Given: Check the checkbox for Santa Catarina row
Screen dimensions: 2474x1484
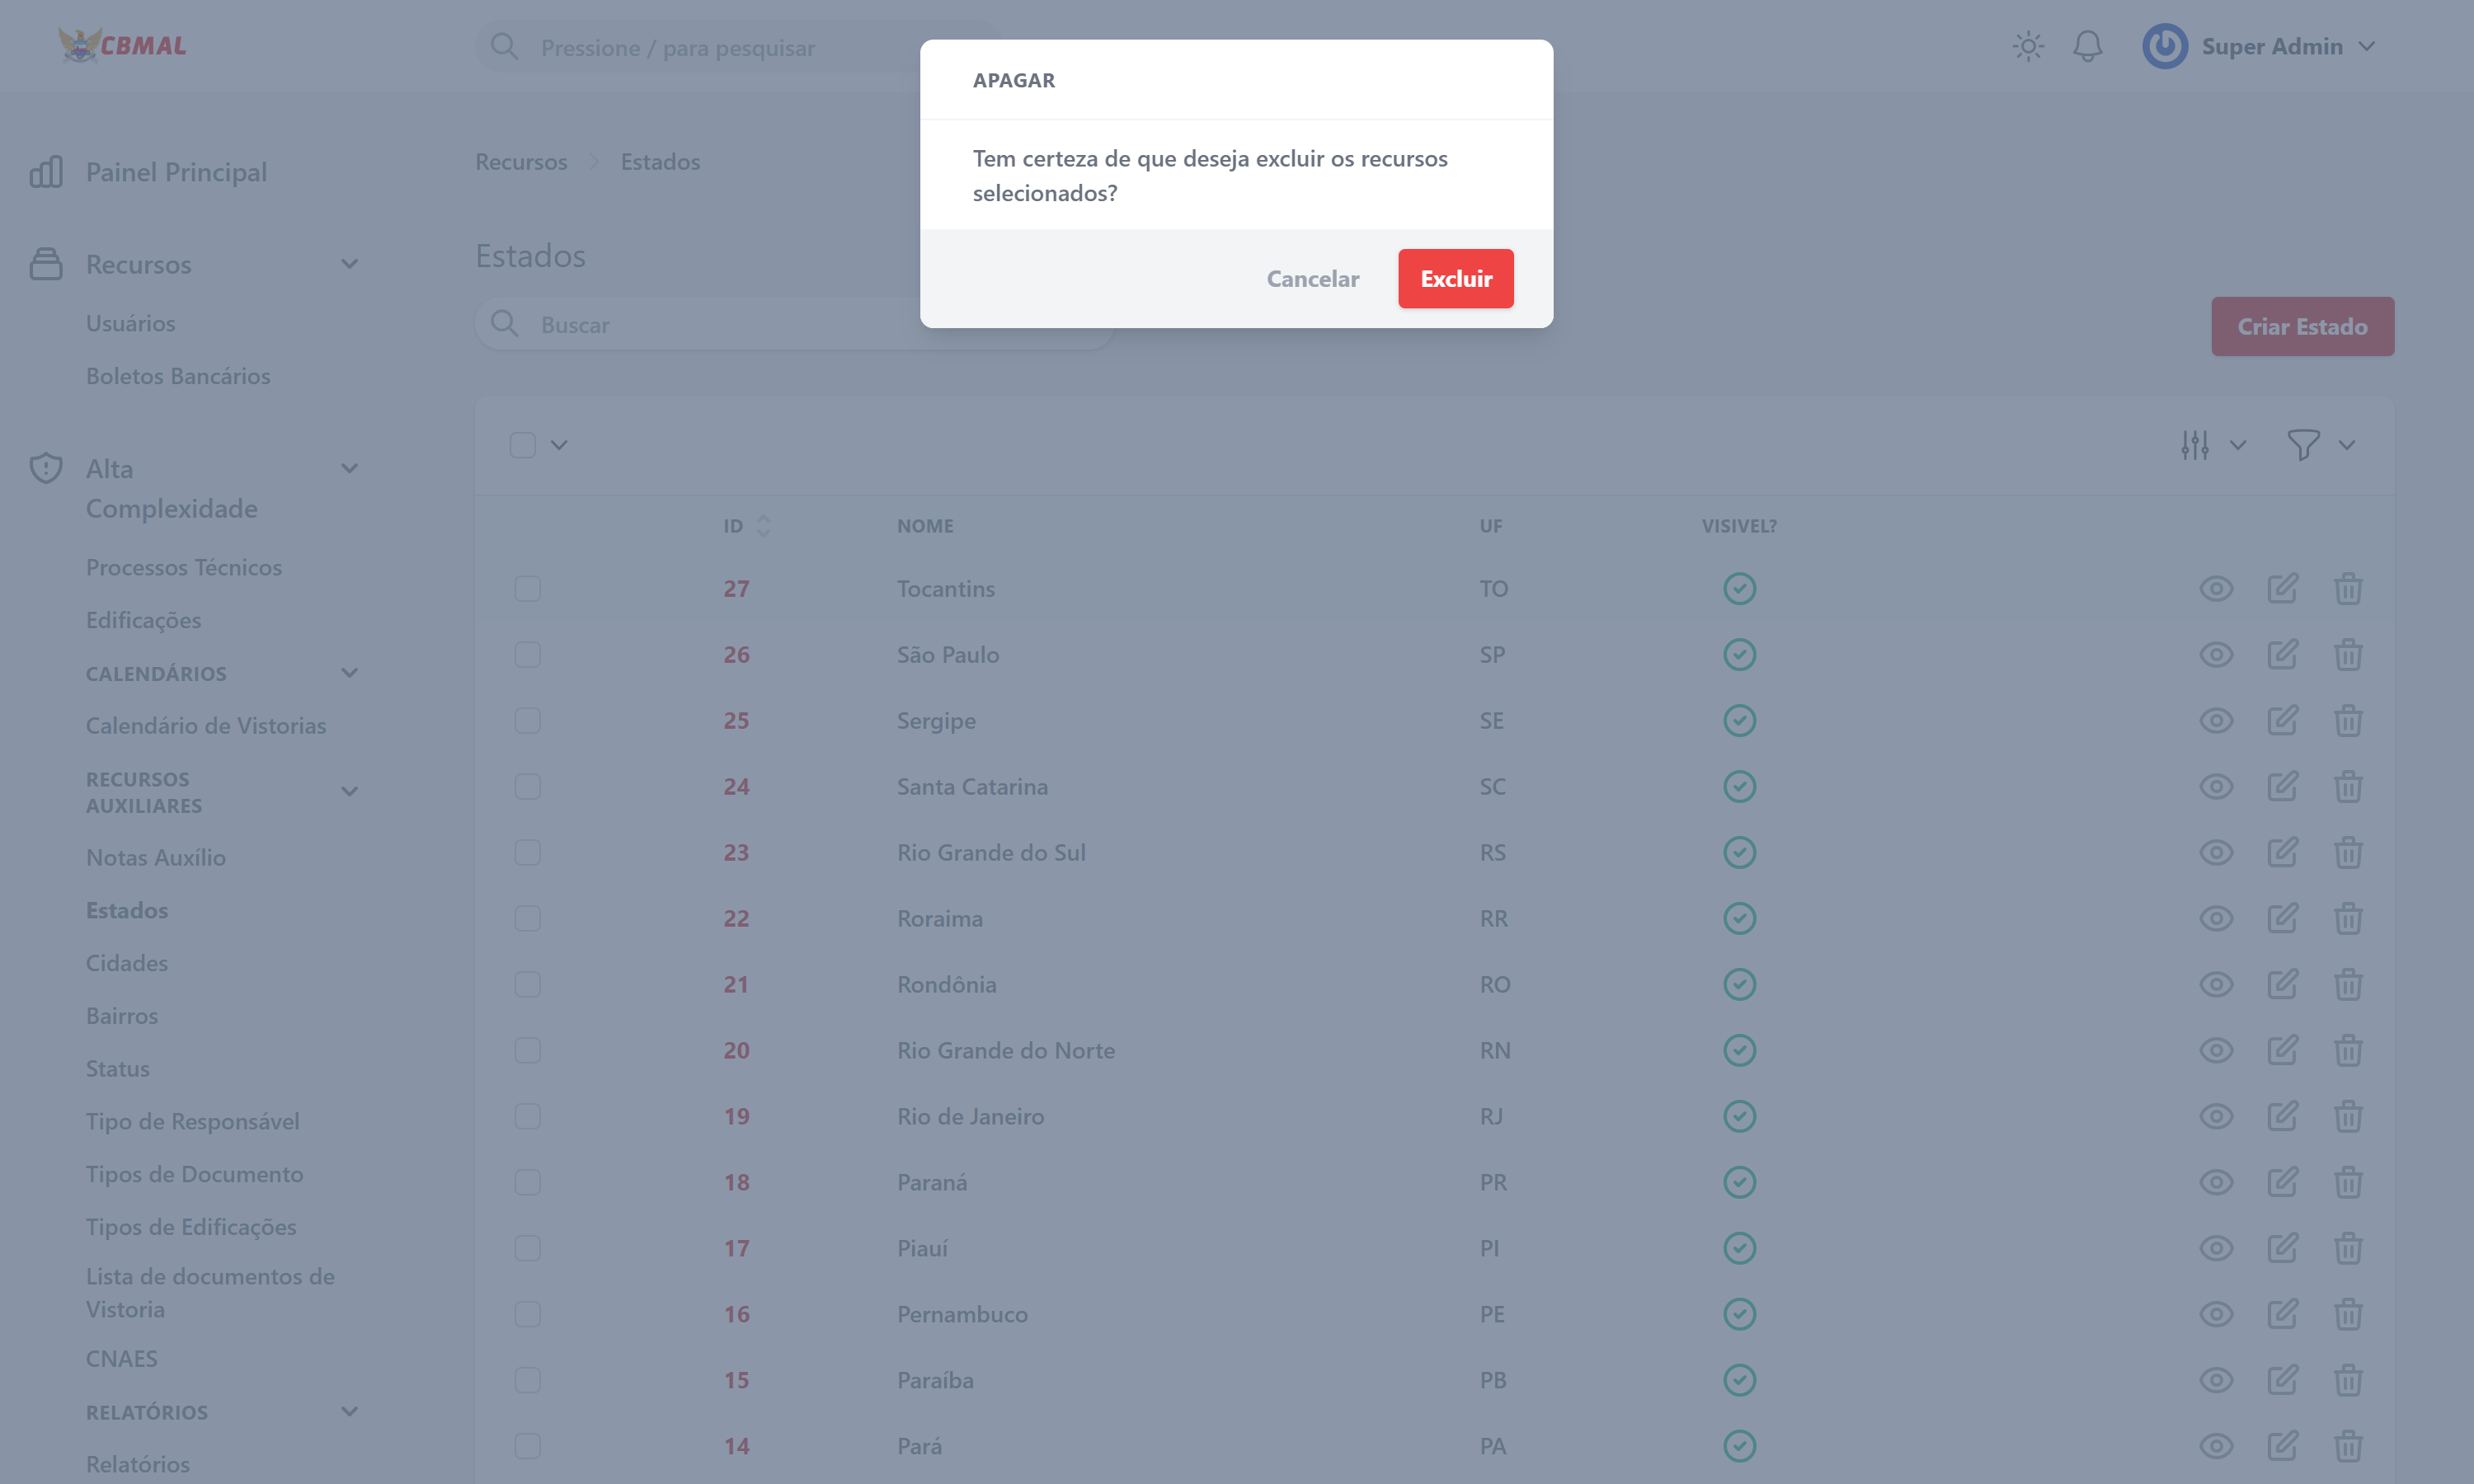Looking at the screenshot, I should (527, 786).
